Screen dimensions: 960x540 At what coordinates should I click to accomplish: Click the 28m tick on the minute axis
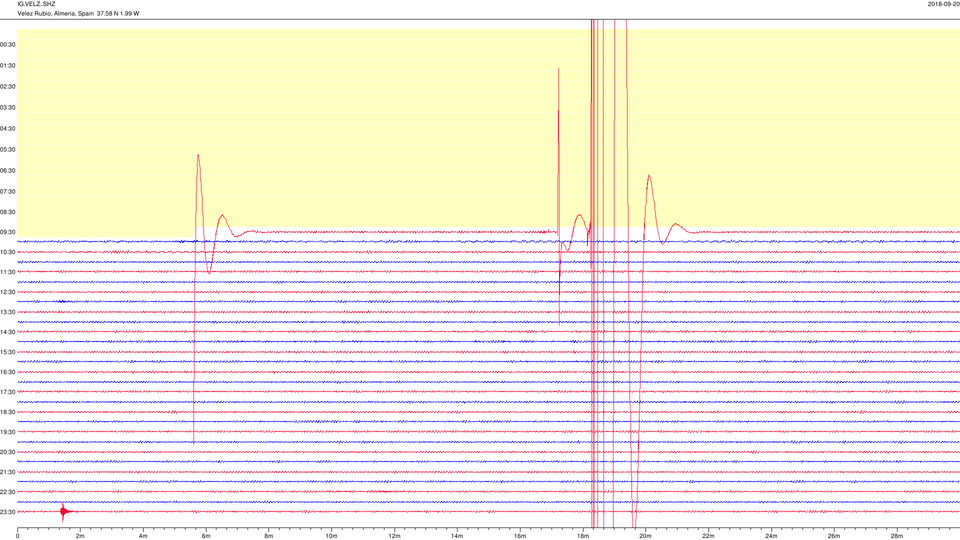(x=896, y=536)
